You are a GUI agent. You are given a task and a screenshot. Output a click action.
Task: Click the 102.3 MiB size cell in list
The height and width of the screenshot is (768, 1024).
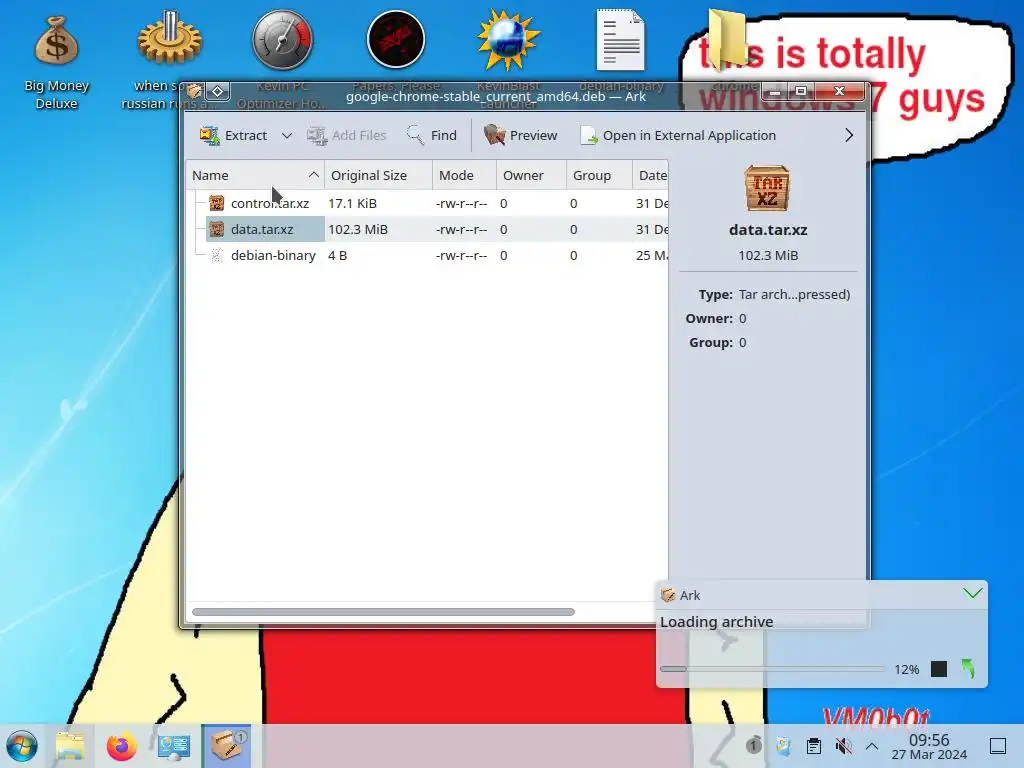(x=358, y=229)
